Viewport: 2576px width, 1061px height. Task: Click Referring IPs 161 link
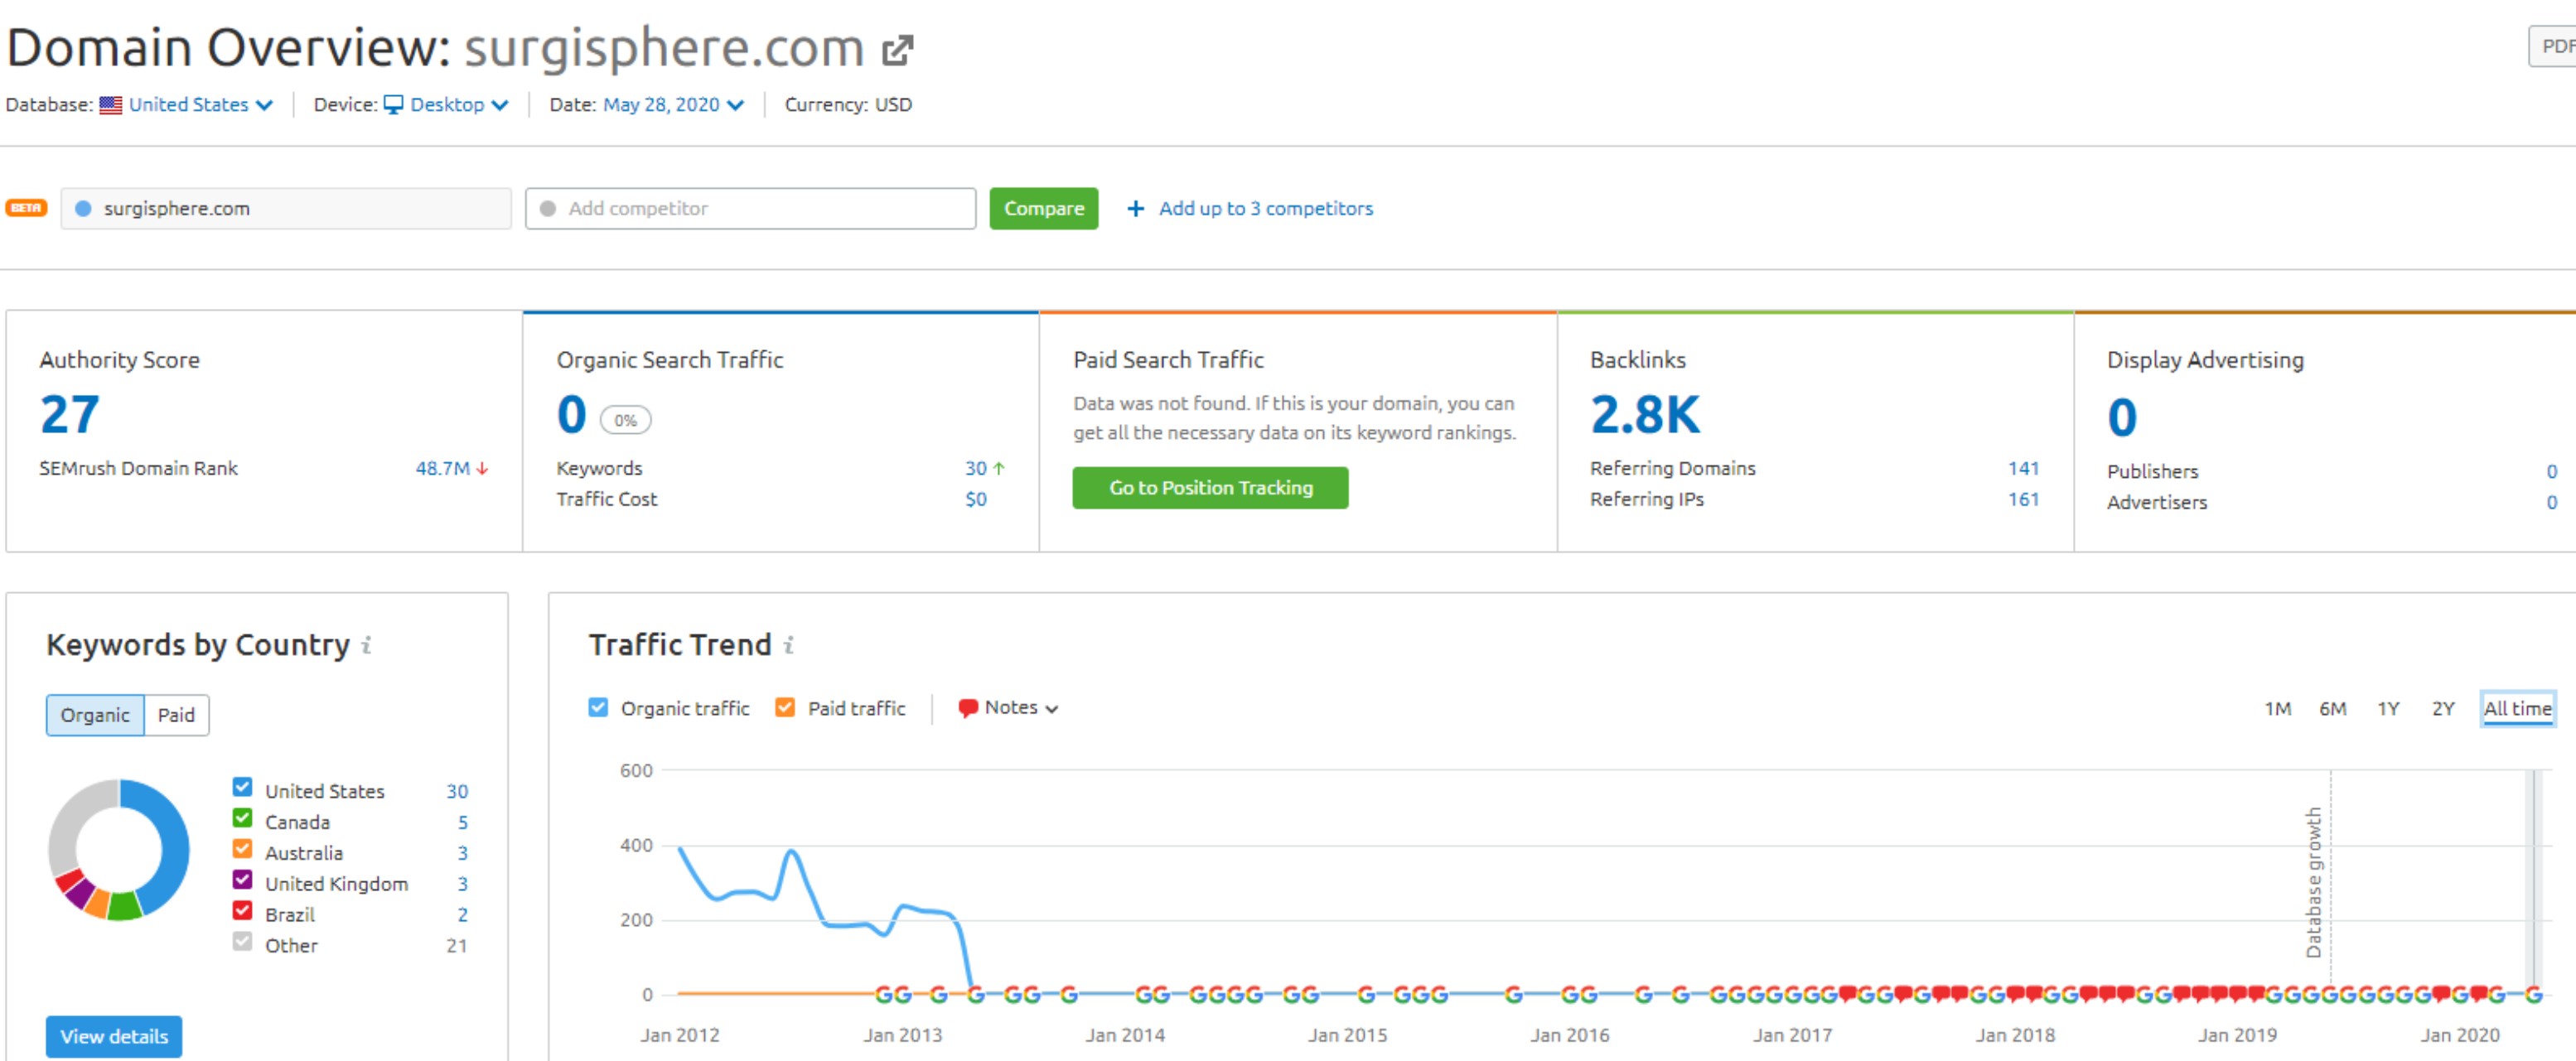click(2023, 500)
